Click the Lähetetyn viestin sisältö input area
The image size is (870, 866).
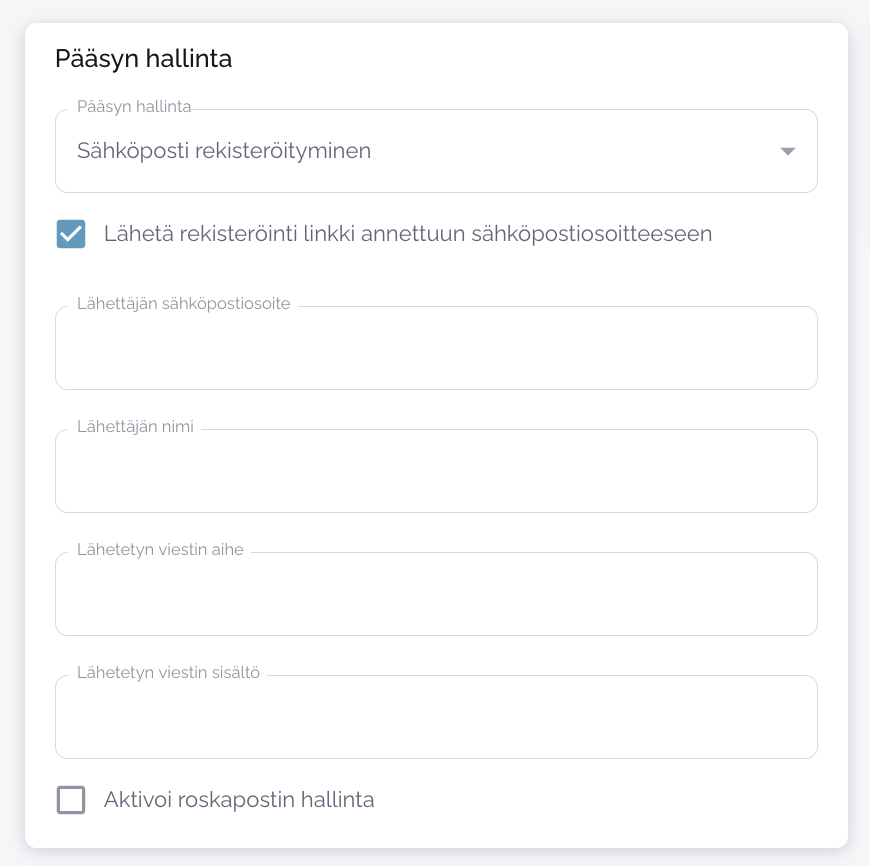(x=436, y=719)
